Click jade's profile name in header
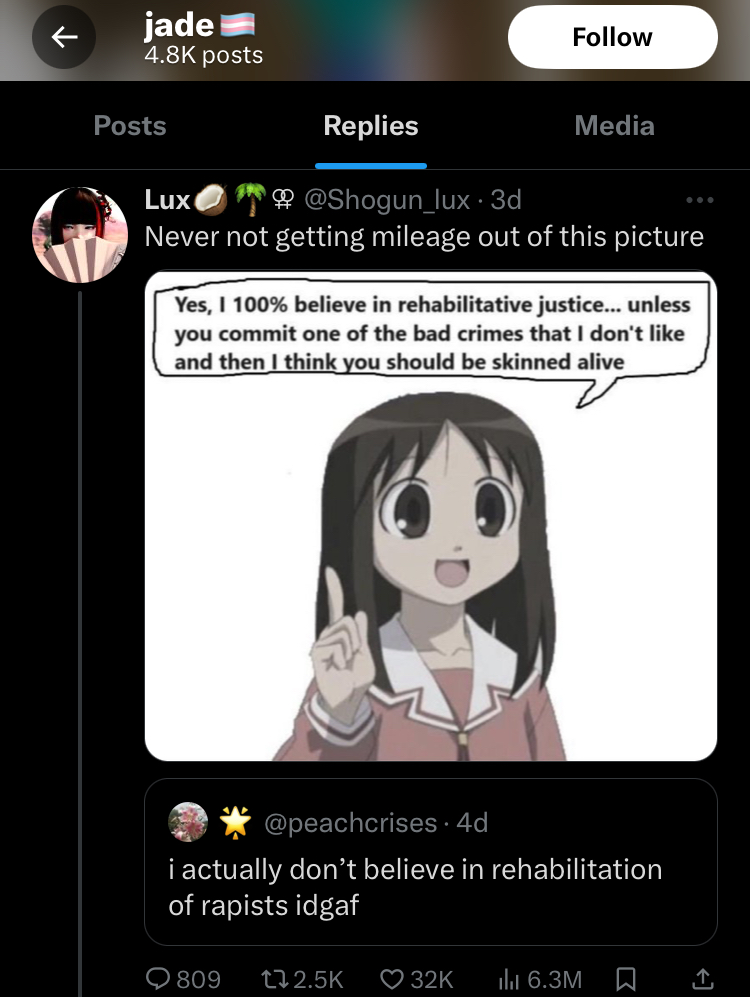This screenshot has height=997, width=750. tap(179, 25)
